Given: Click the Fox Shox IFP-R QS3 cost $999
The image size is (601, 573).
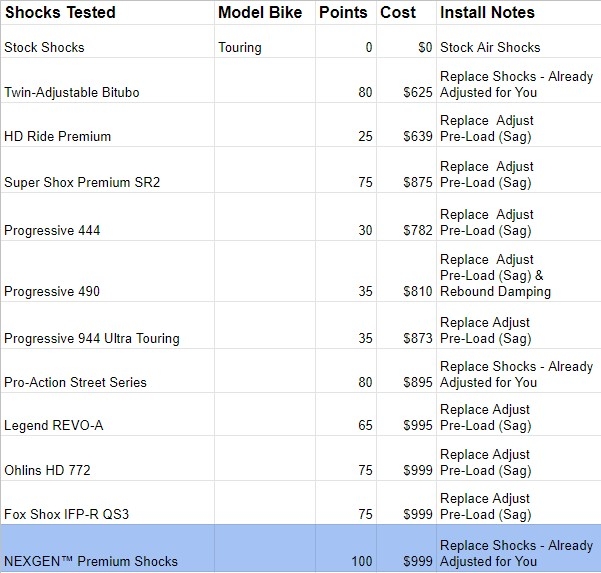Looking at the screenshot, I should pos(406,503).
